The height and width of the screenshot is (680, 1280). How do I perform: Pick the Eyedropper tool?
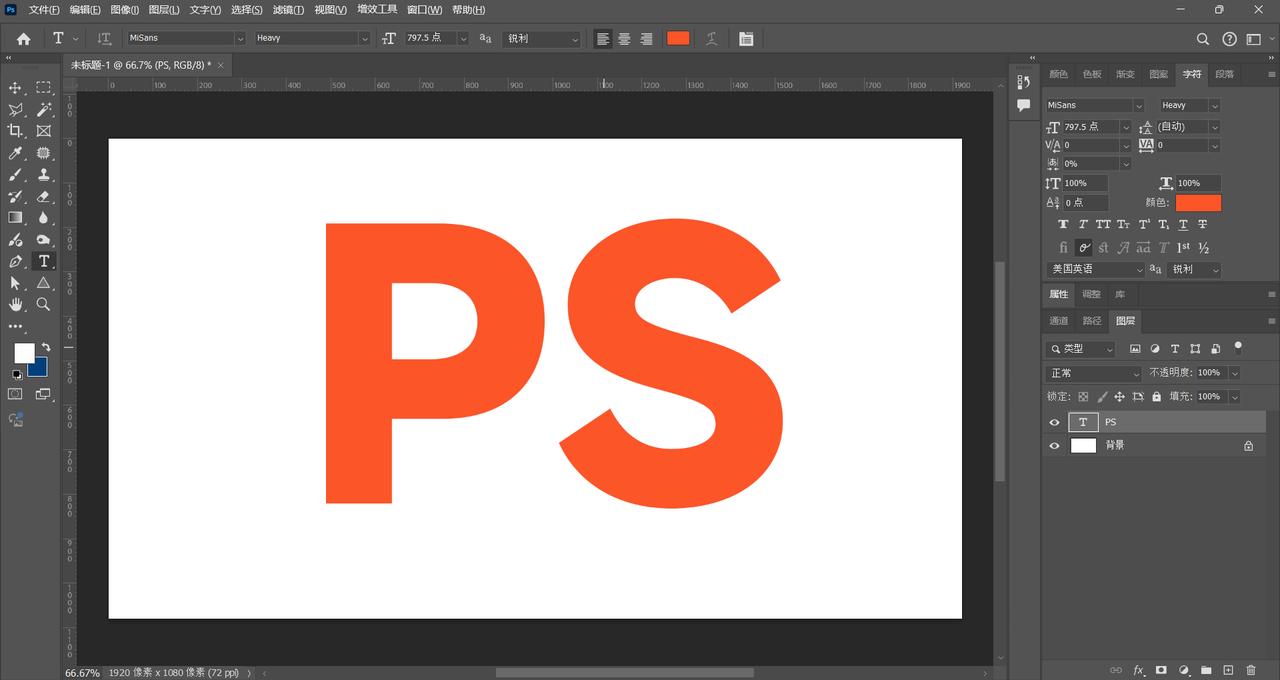[x=15, y=153]
